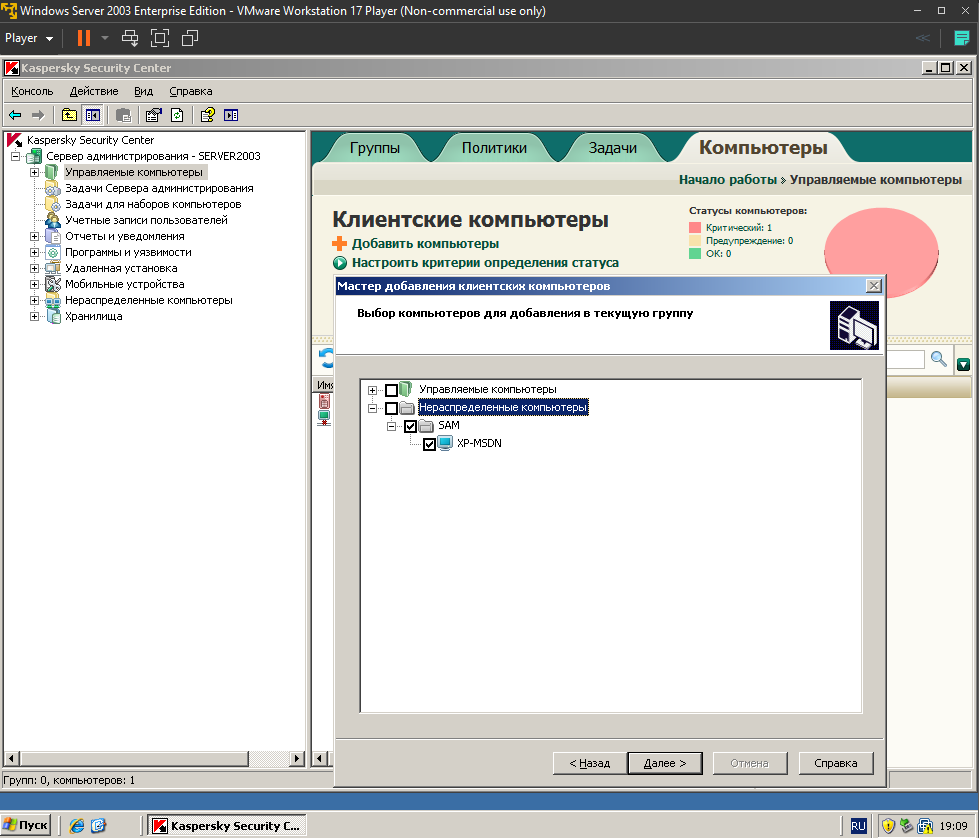979x838 pixels.
Task: Click the Up one level folder icon
Action: (x=69, y=115)
